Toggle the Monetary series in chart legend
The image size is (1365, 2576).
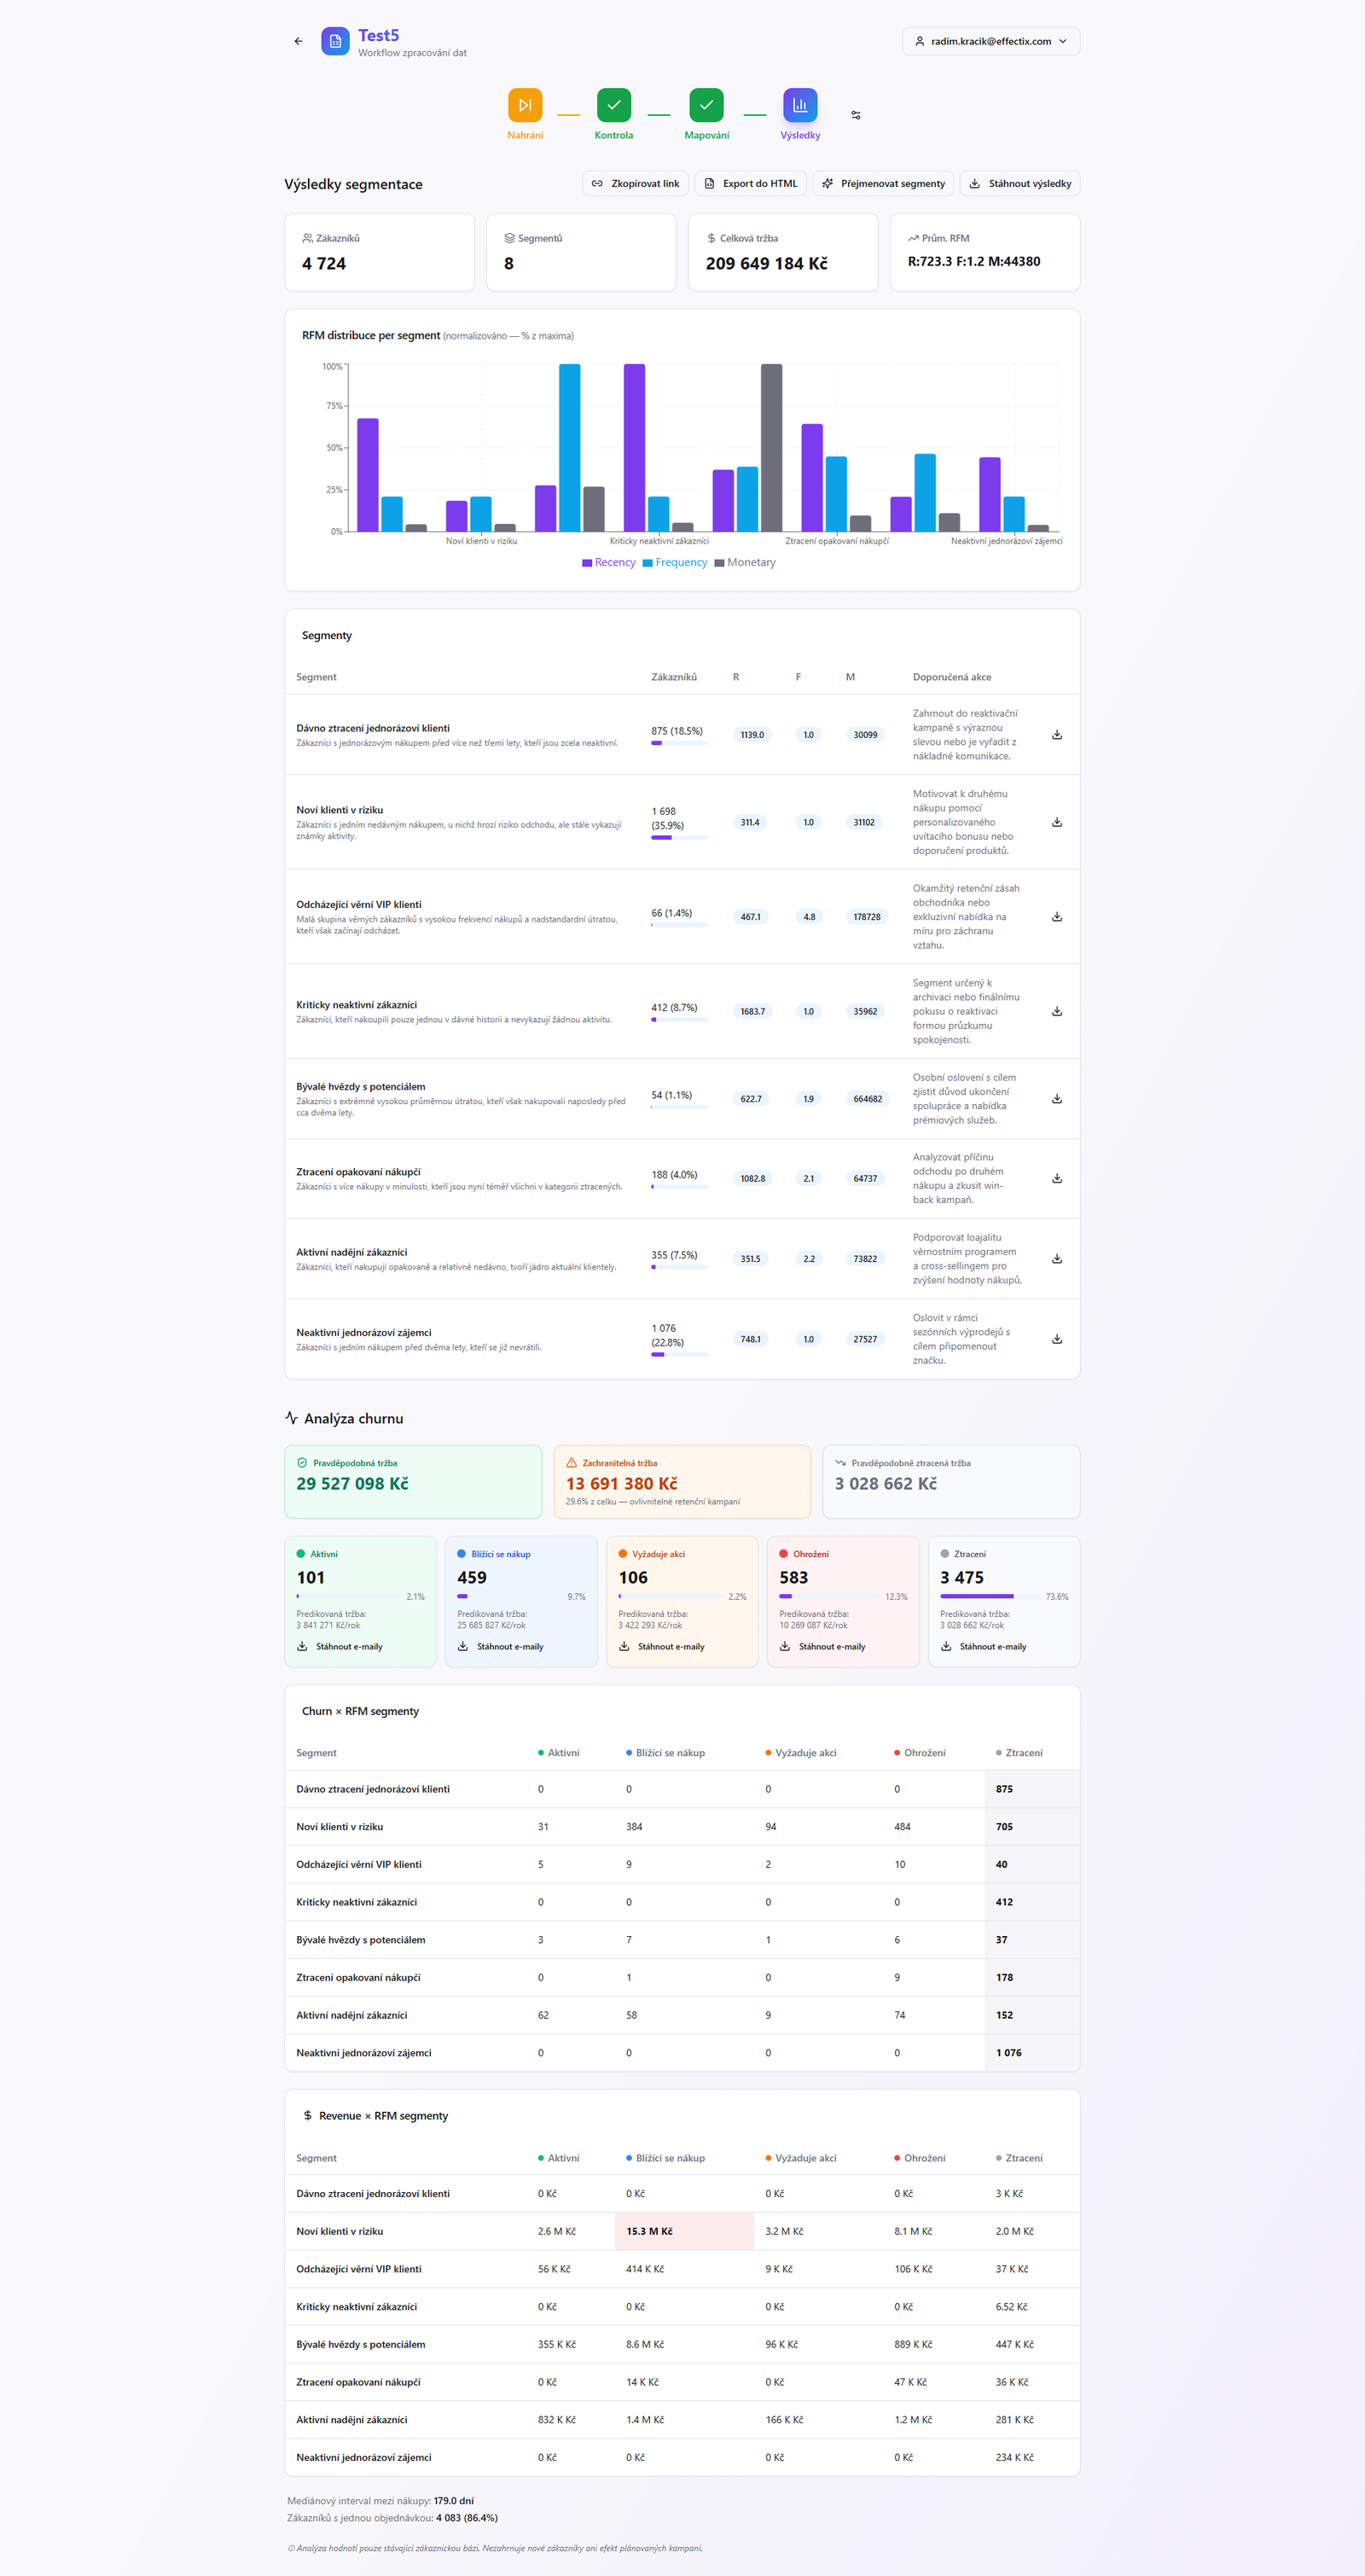tap(745, 562)
